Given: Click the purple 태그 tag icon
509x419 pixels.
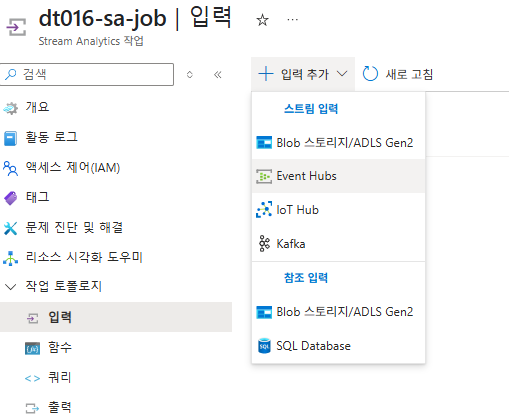Looking at the screenshot, I should pyautogui.click(x=10, y=198).
